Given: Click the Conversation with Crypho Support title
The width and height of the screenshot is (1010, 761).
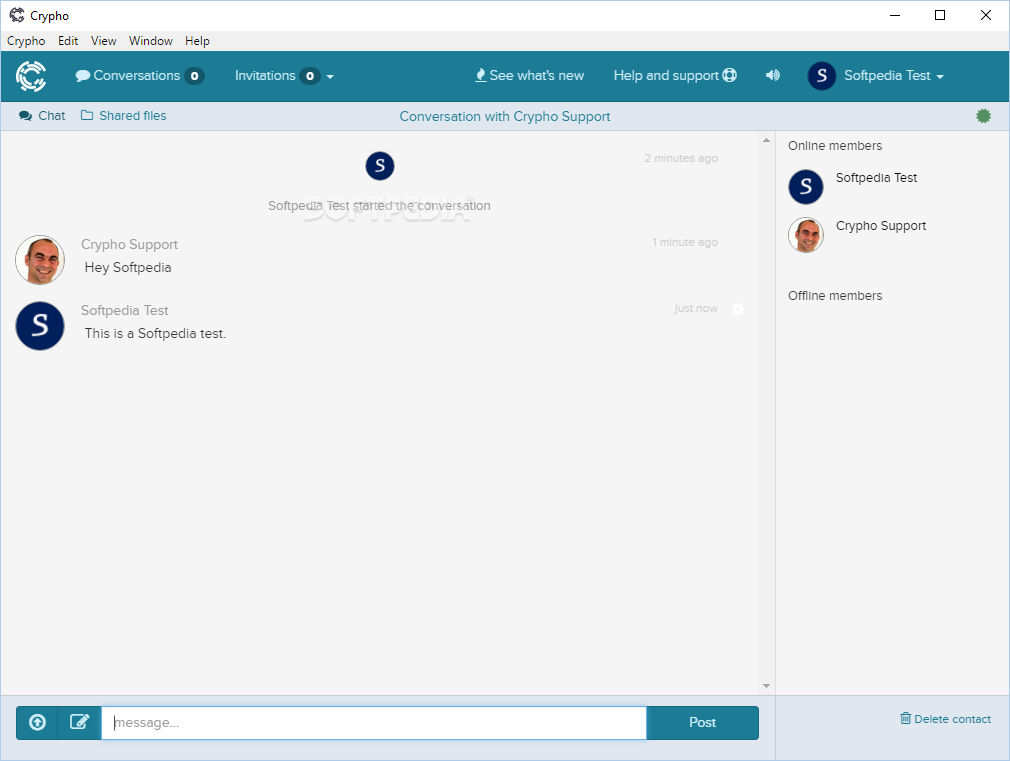Looking at the screenshot, I should (x=505, y=117).
